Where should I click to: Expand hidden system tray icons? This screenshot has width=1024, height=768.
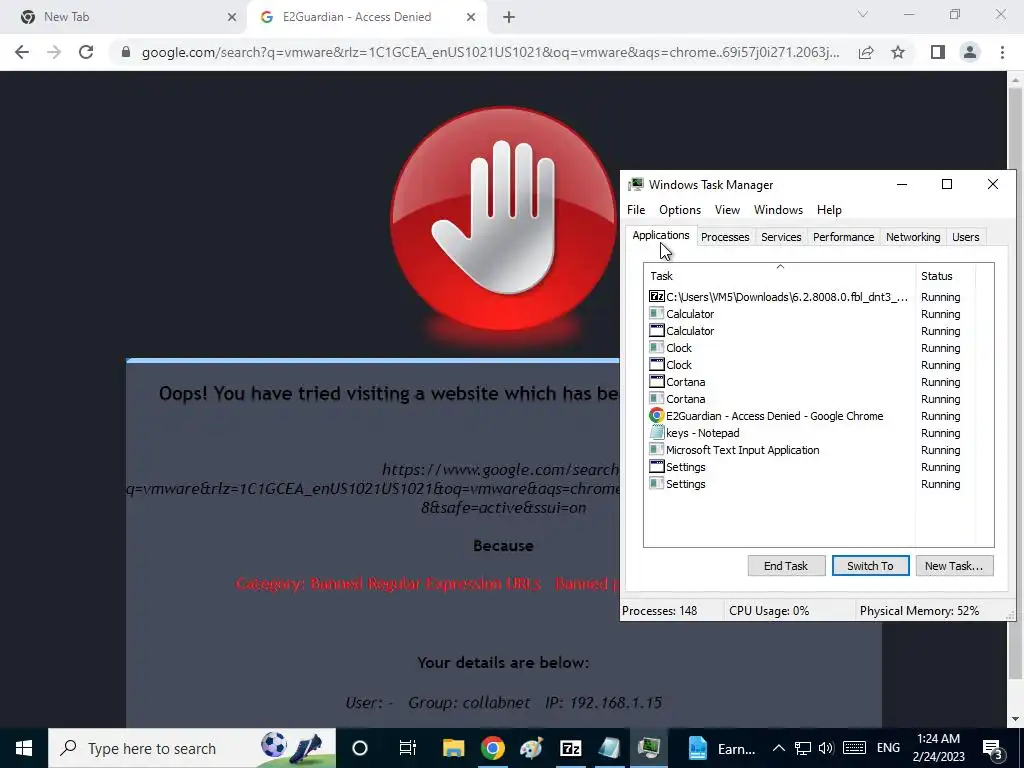click(778, 748)
